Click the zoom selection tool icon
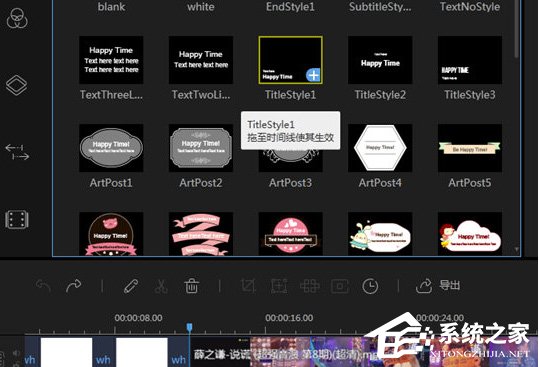The image size is (539, 367). click(x=279, y=286)
